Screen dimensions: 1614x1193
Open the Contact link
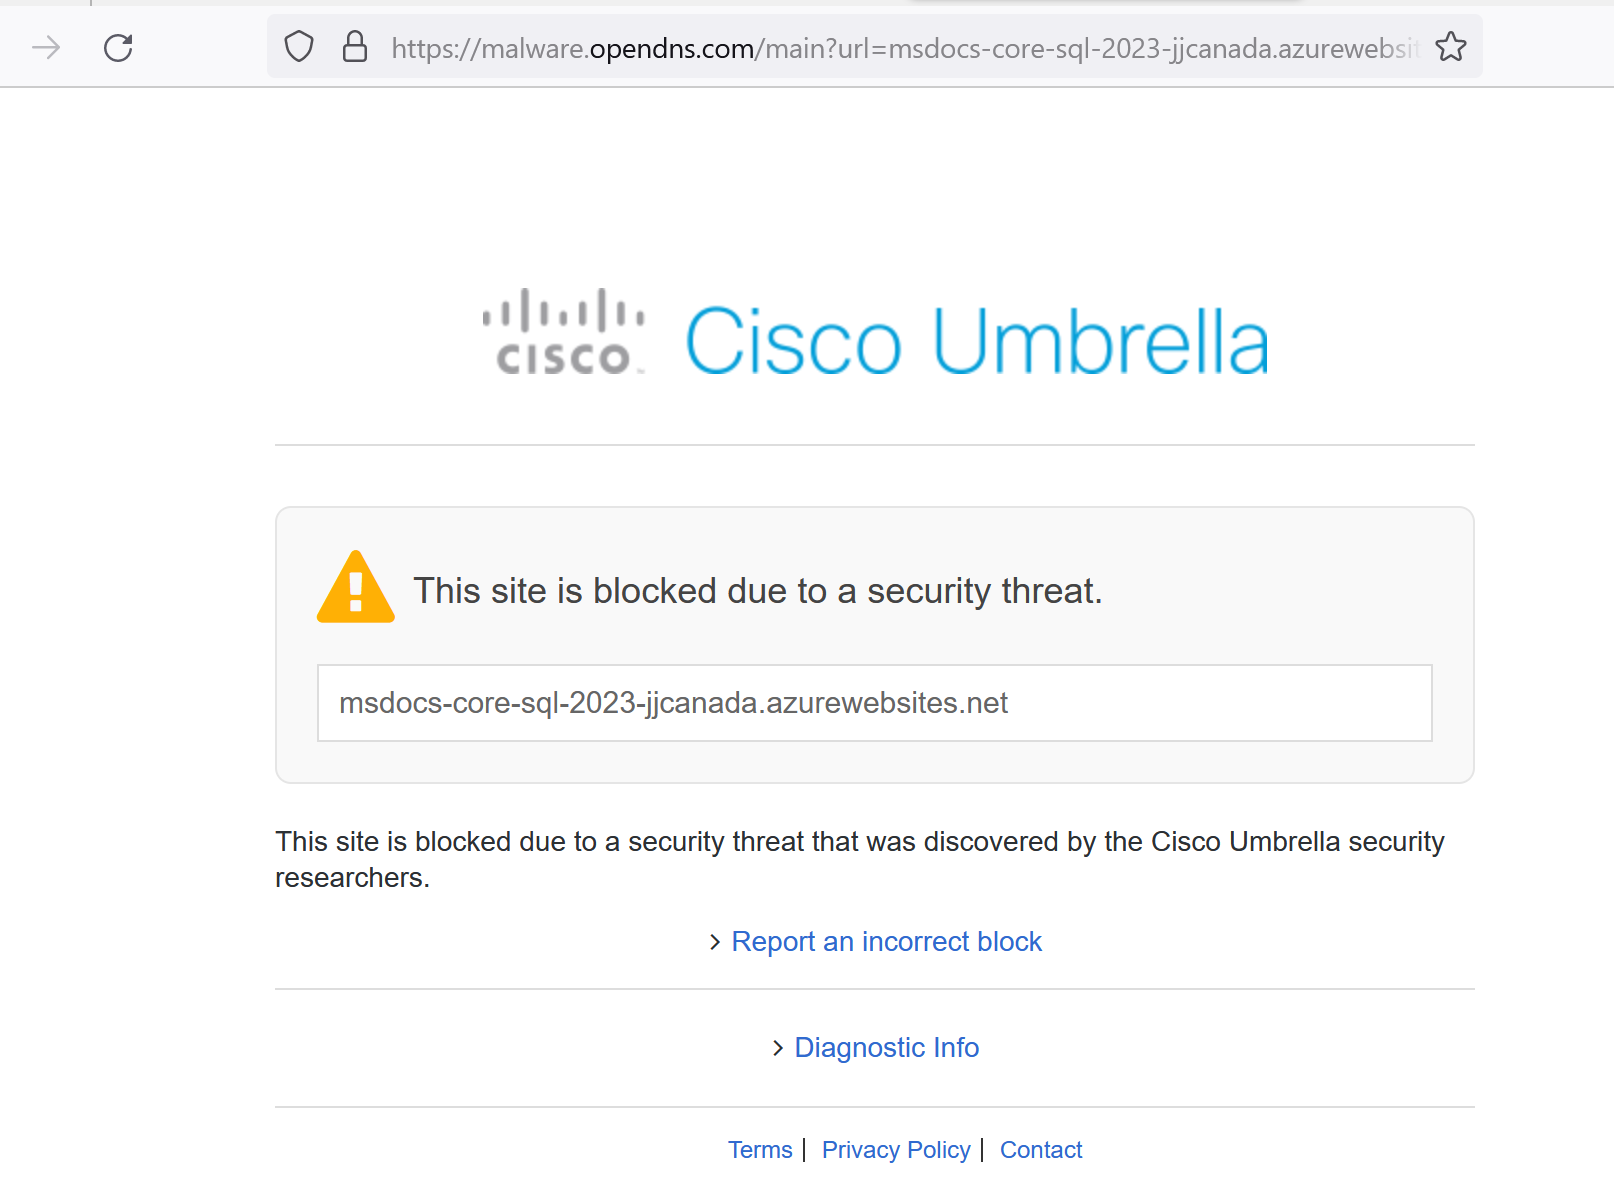coord(1041,1150)
